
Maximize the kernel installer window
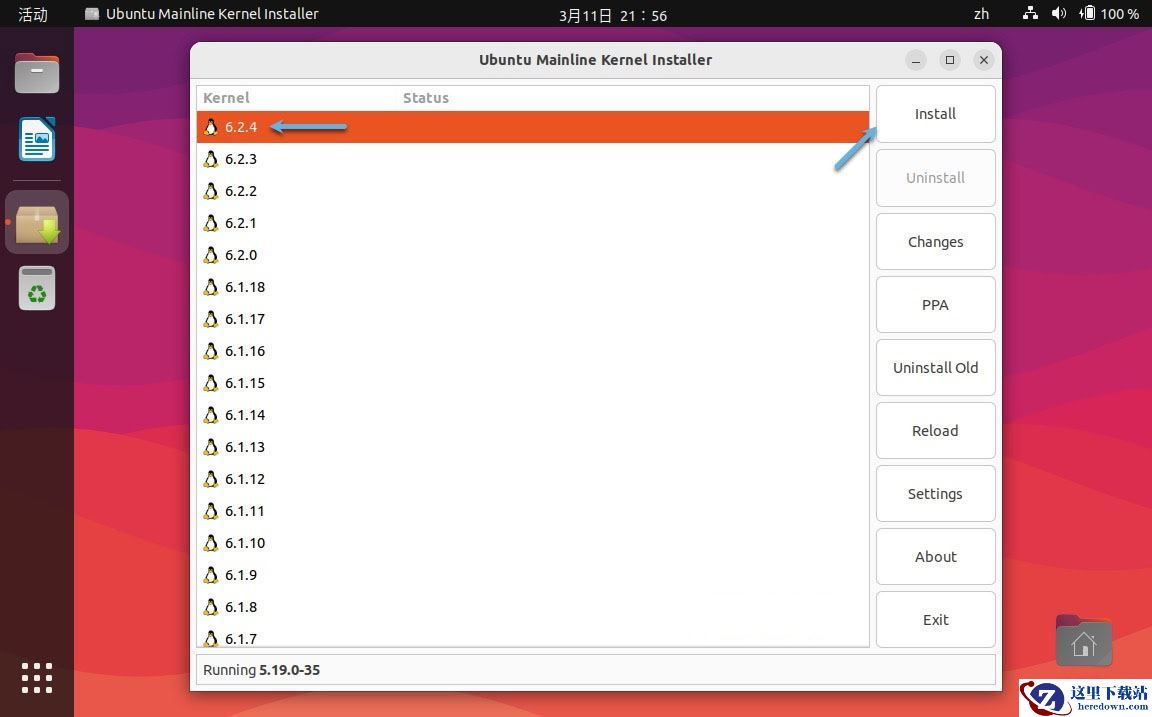point(950,60)
